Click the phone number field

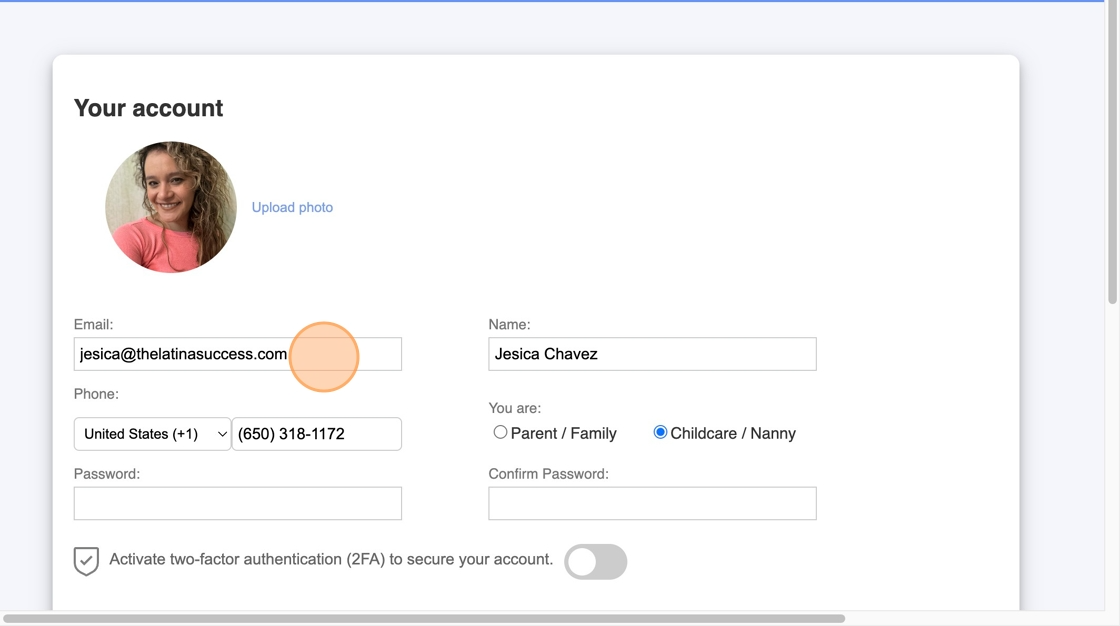(316, 434)
